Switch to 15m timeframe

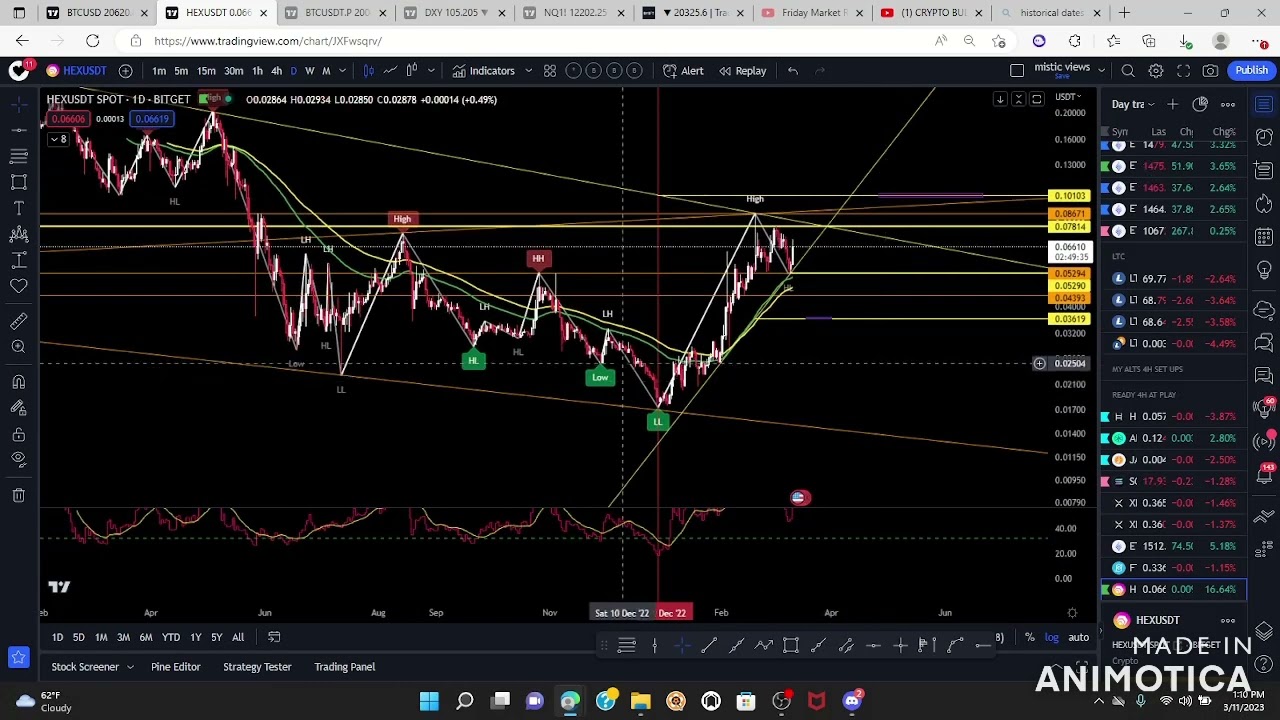pos(206,71)
